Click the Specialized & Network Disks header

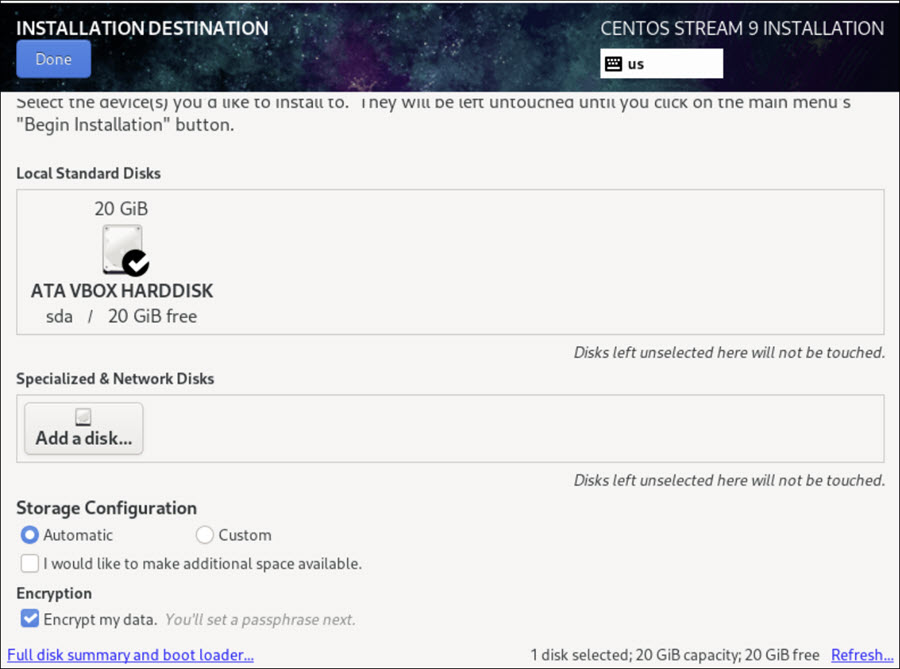click(115, 379)
